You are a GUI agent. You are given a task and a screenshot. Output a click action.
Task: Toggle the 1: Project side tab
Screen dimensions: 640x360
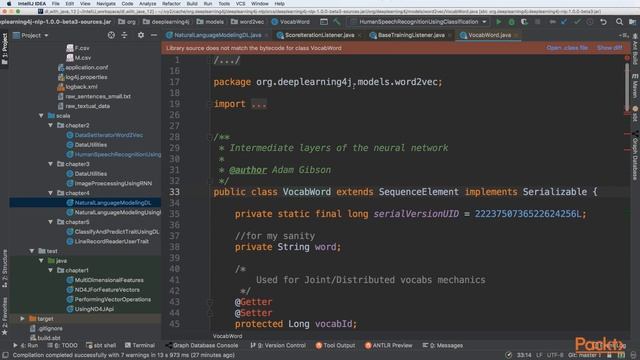[x=4, y=49]
